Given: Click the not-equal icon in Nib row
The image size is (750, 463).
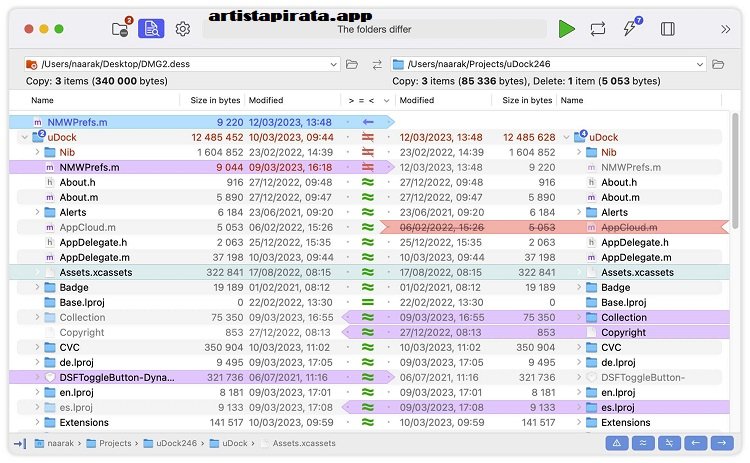Looking at the screenshot, I should [368, 152].
